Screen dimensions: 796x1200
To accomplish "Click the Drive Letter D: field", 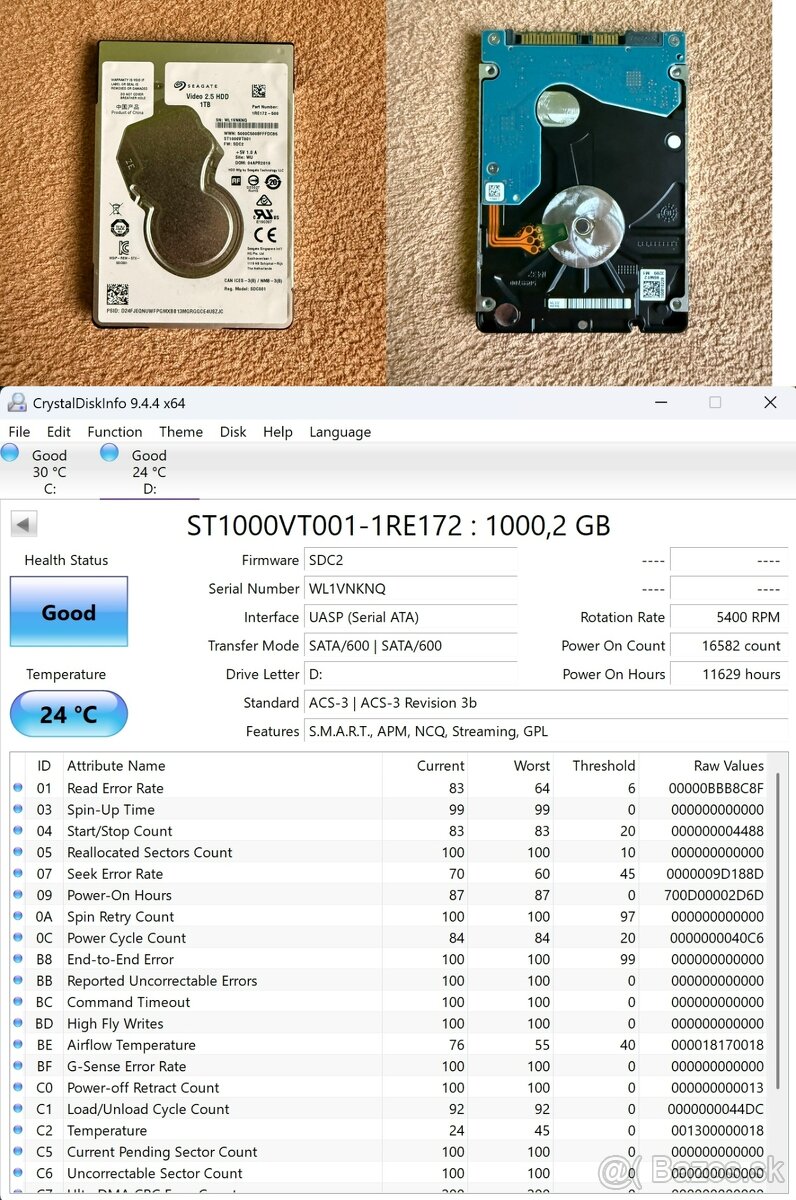I will tap(410, 674).
